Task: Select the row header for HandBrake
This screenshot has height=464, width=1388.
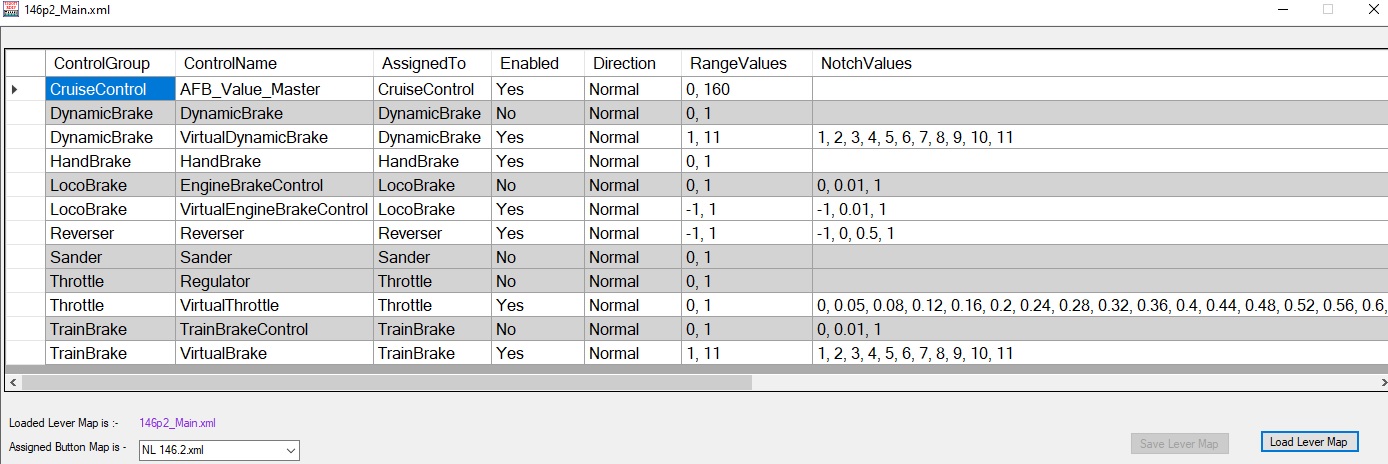Action: 25,161
